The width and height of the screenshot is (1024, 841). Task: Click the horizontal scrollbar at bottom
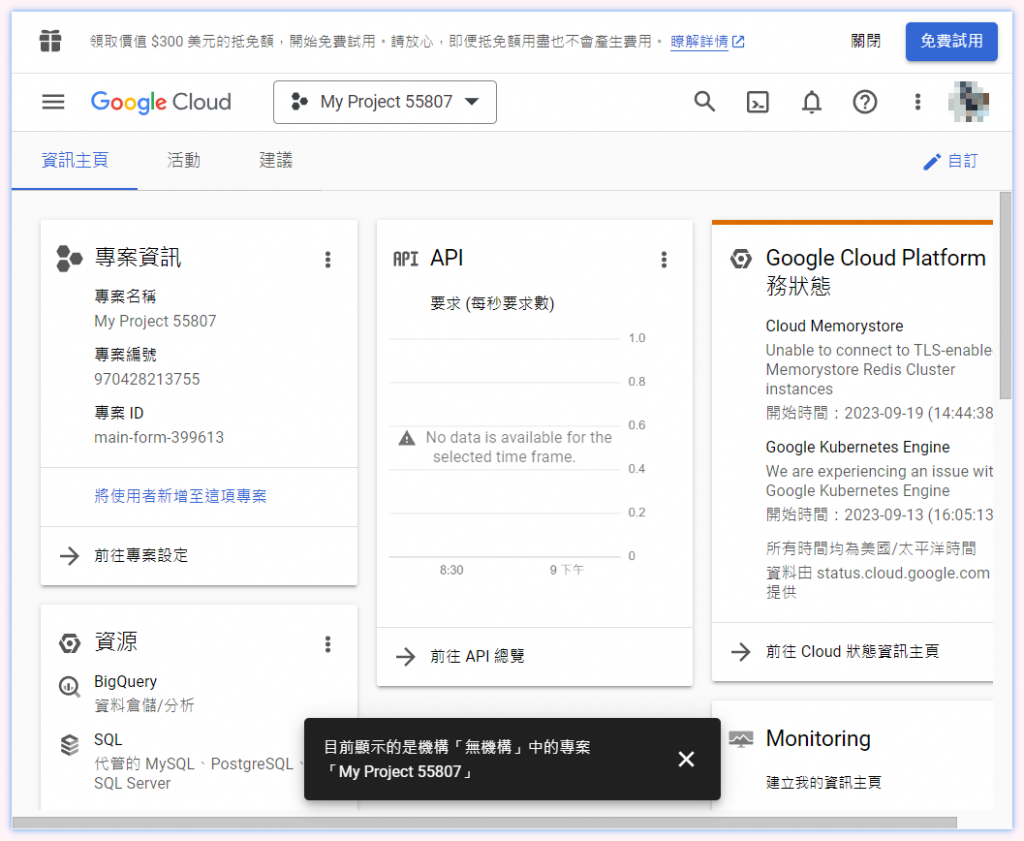pyautogui.click(x=485, y=822)
